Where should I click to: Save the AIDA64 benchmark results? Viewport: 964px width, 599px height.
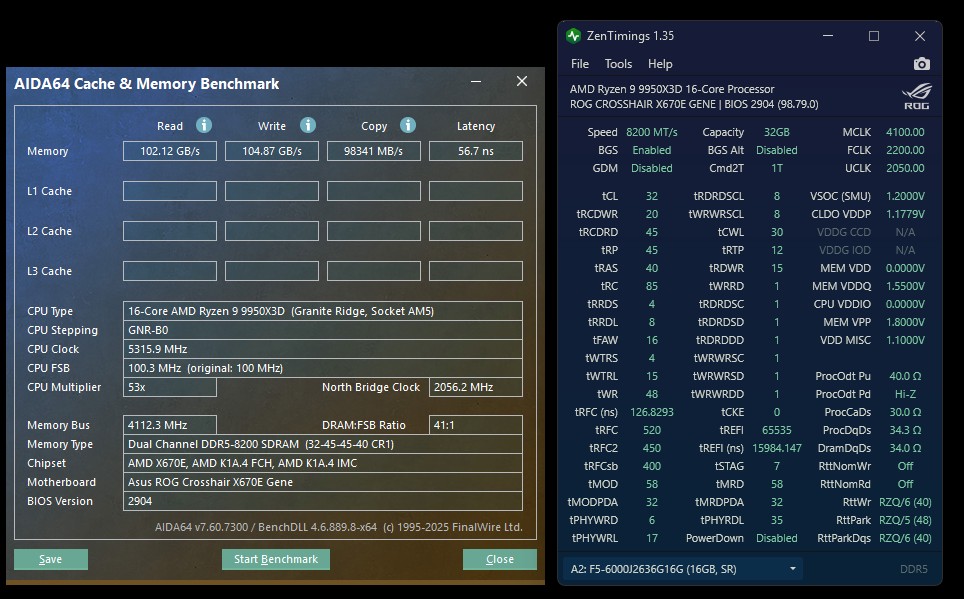[x=51, y=559]
